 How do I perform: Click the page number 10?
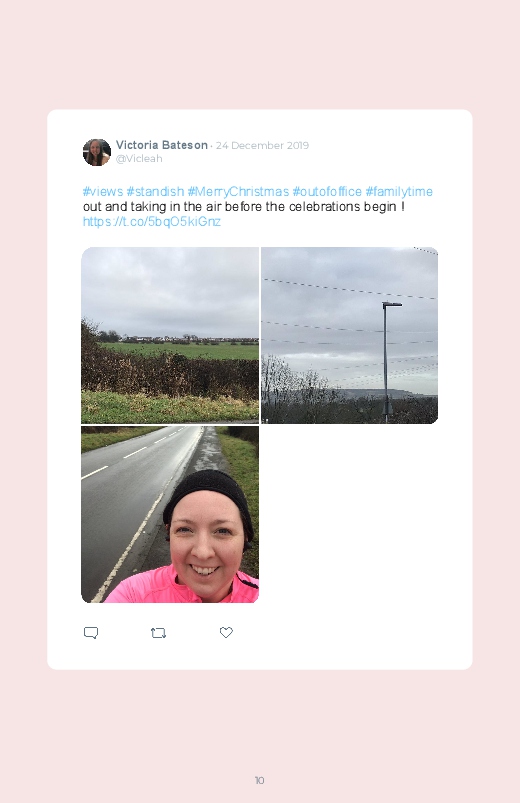coord(259,780)
